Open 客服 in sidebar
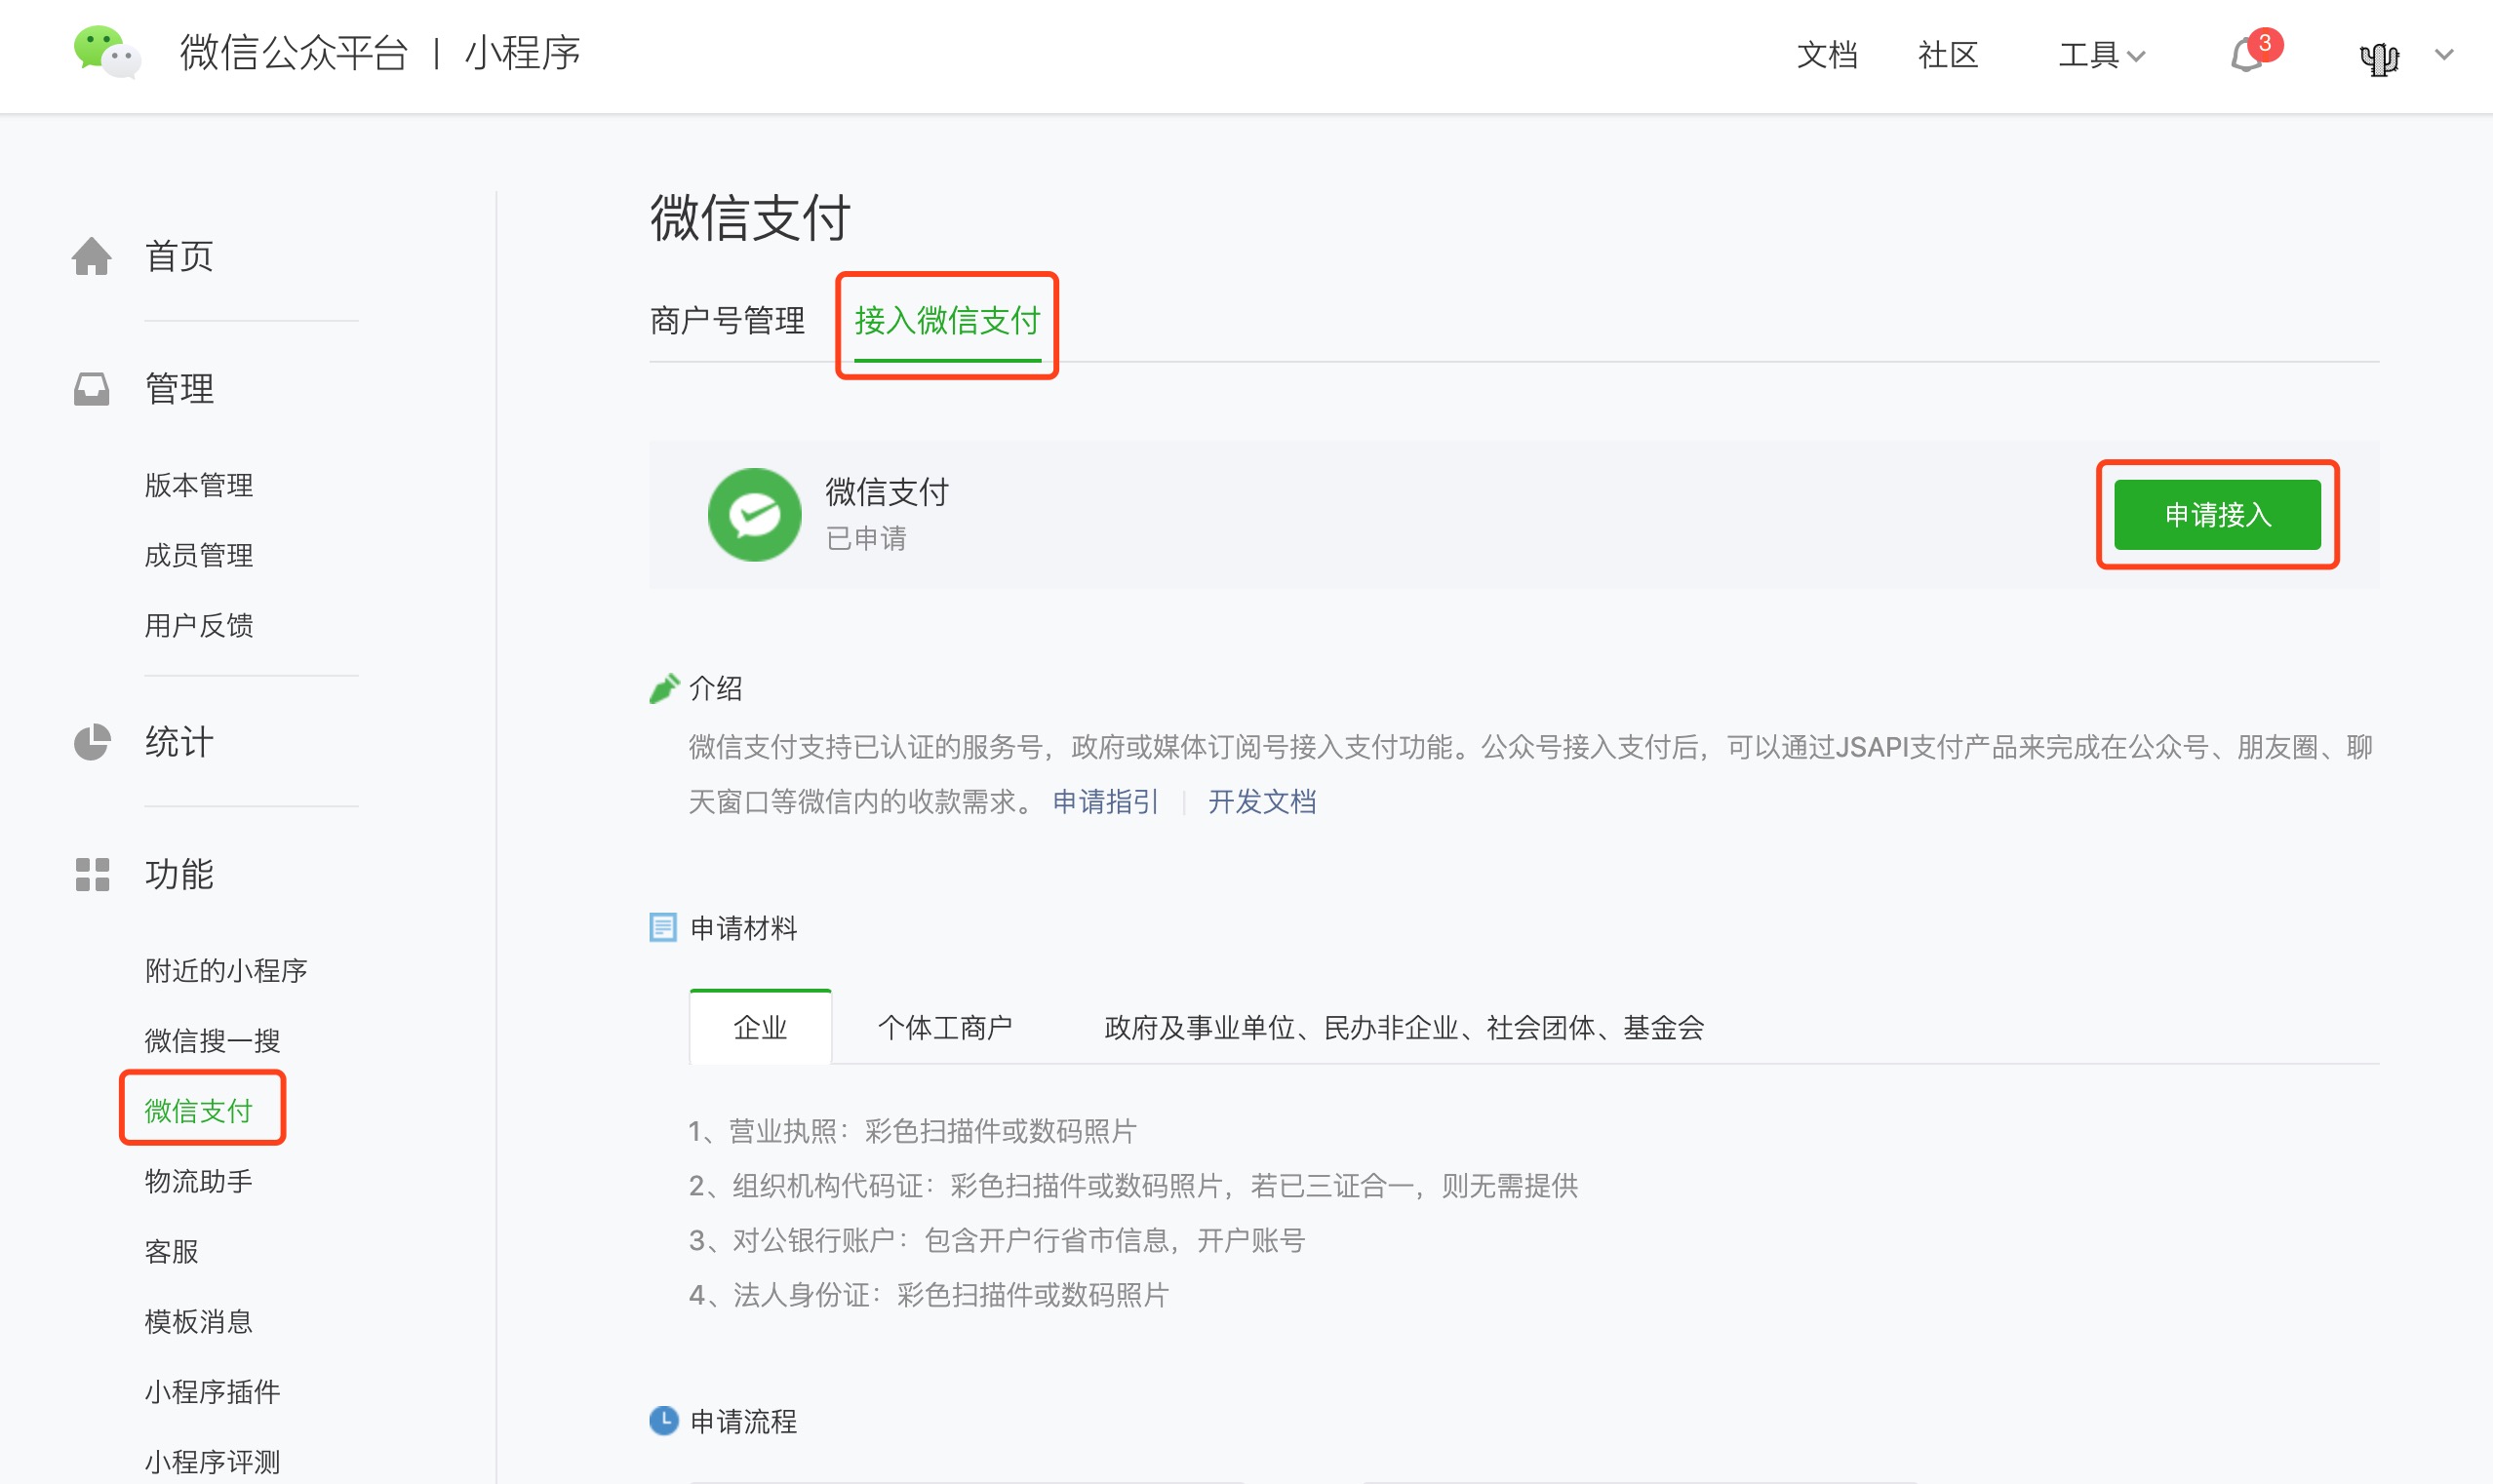The width and height of the screenshot is (2493, 1484). tap(172, 1251)
